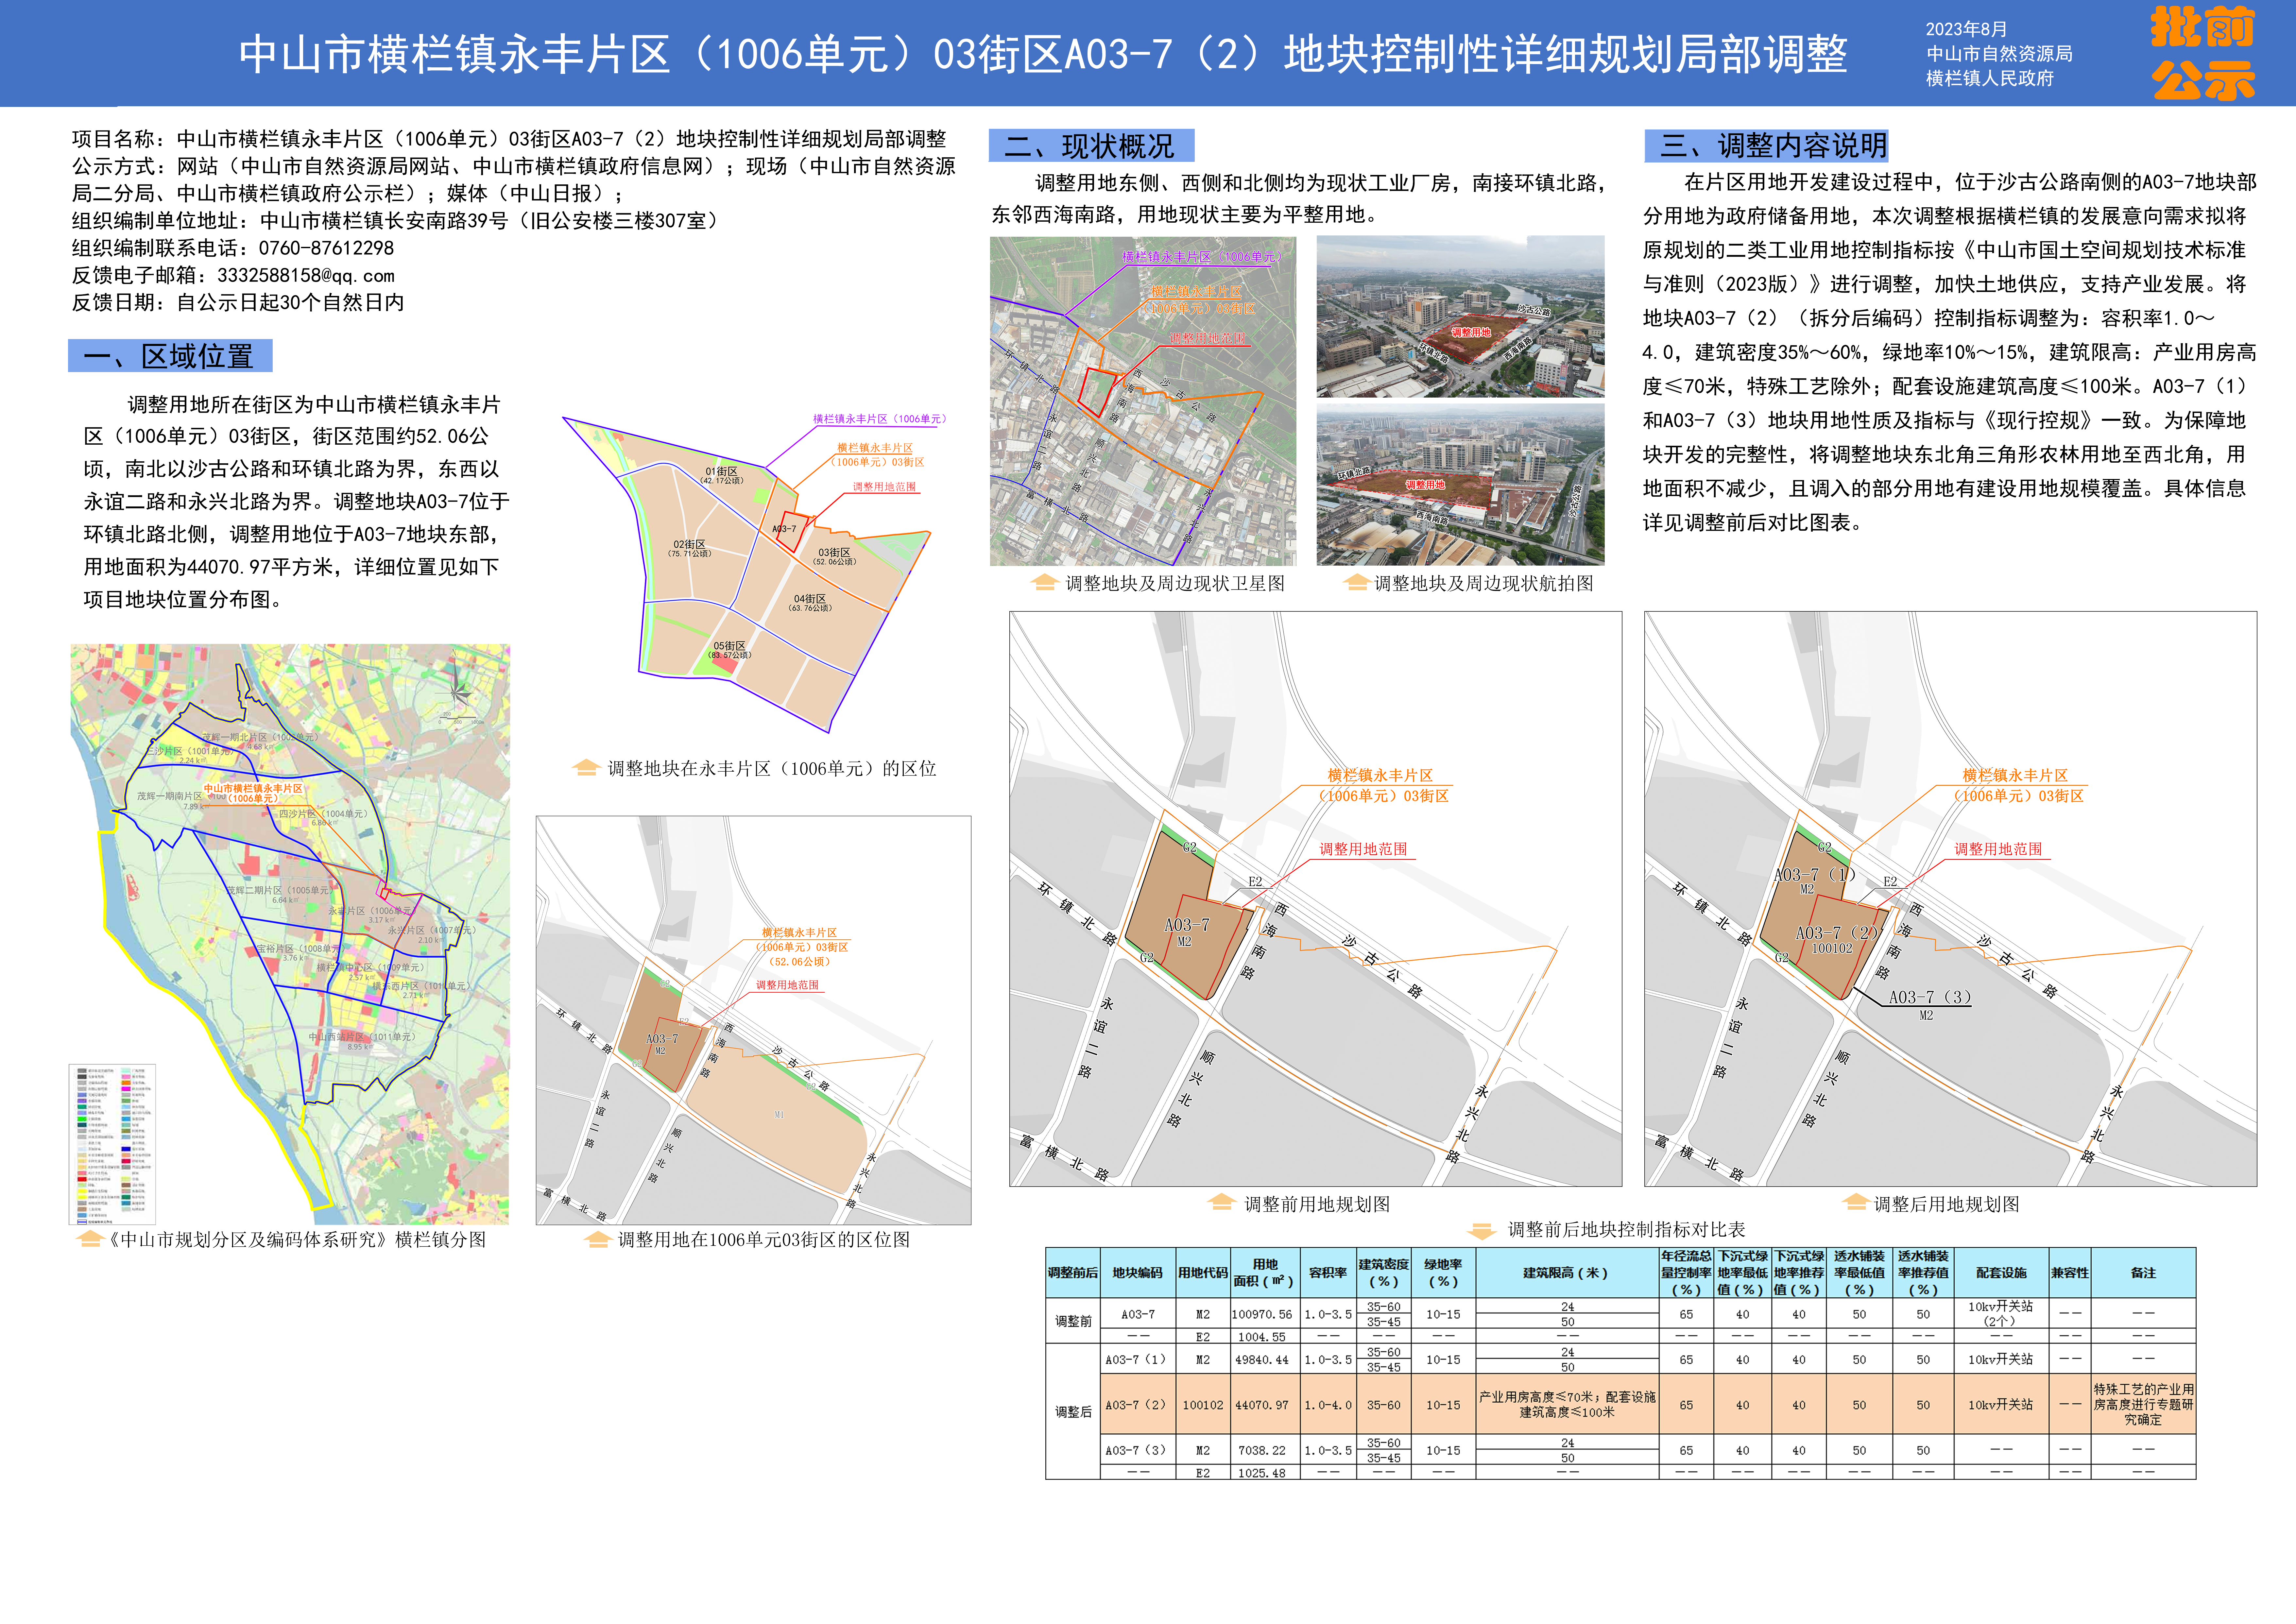Viewport: 2296px width, 1624px height.
Task: Click the area cell '100970.56' in the table
Action: click(x=1265, y=1314)
